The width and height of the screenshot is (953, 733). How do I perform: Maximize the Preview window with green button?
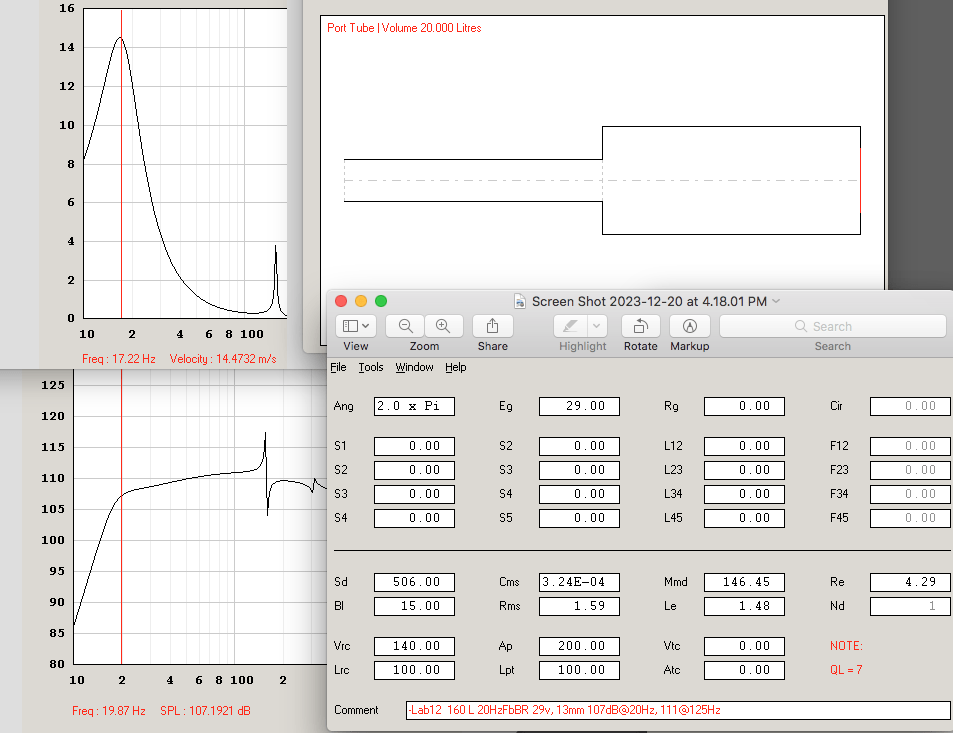pyautogui.click(x=381, y=301)
